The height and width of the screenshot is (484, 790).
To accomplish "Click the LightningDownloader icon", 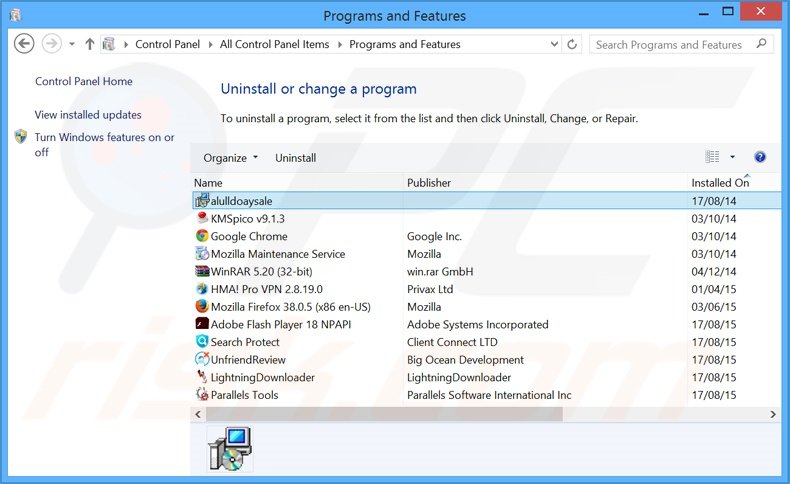I will click(x=202, y=377).
